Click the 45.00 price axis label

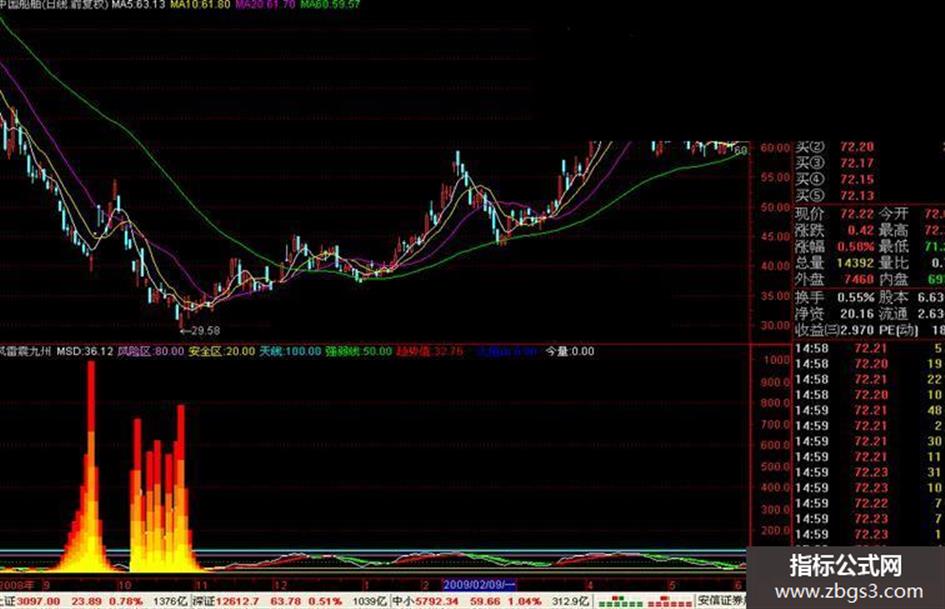[775, 236]
